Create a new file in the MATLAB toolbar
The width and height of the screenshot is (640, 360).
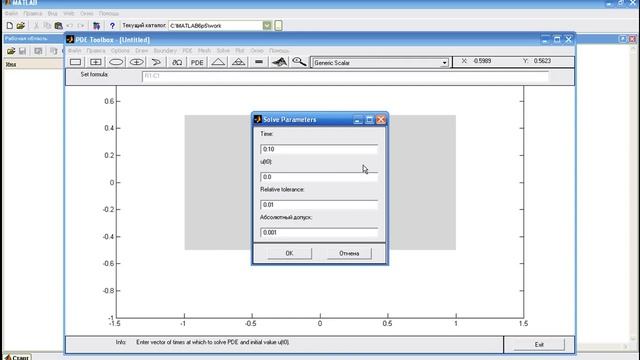click(x=10, y=26)
